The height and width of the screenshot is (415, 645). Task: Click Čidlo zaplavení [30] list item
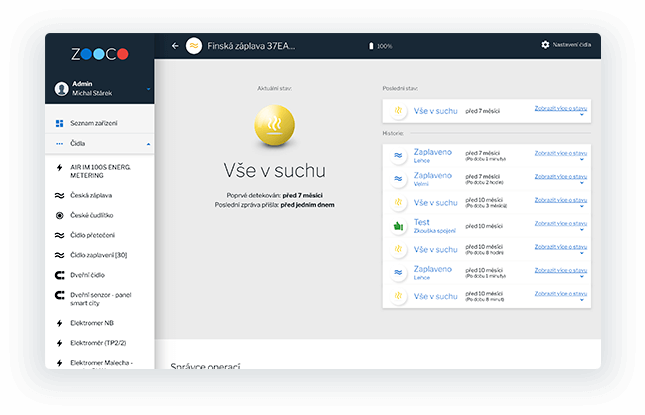tap(100, 255)
